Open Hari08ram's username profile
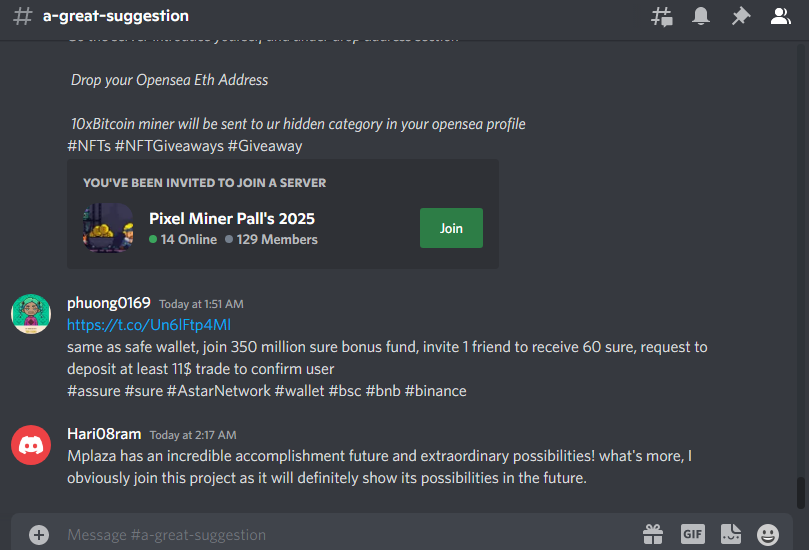Image resolution: width=809 pixels, height=550 pixels. [x=104, y=434]
